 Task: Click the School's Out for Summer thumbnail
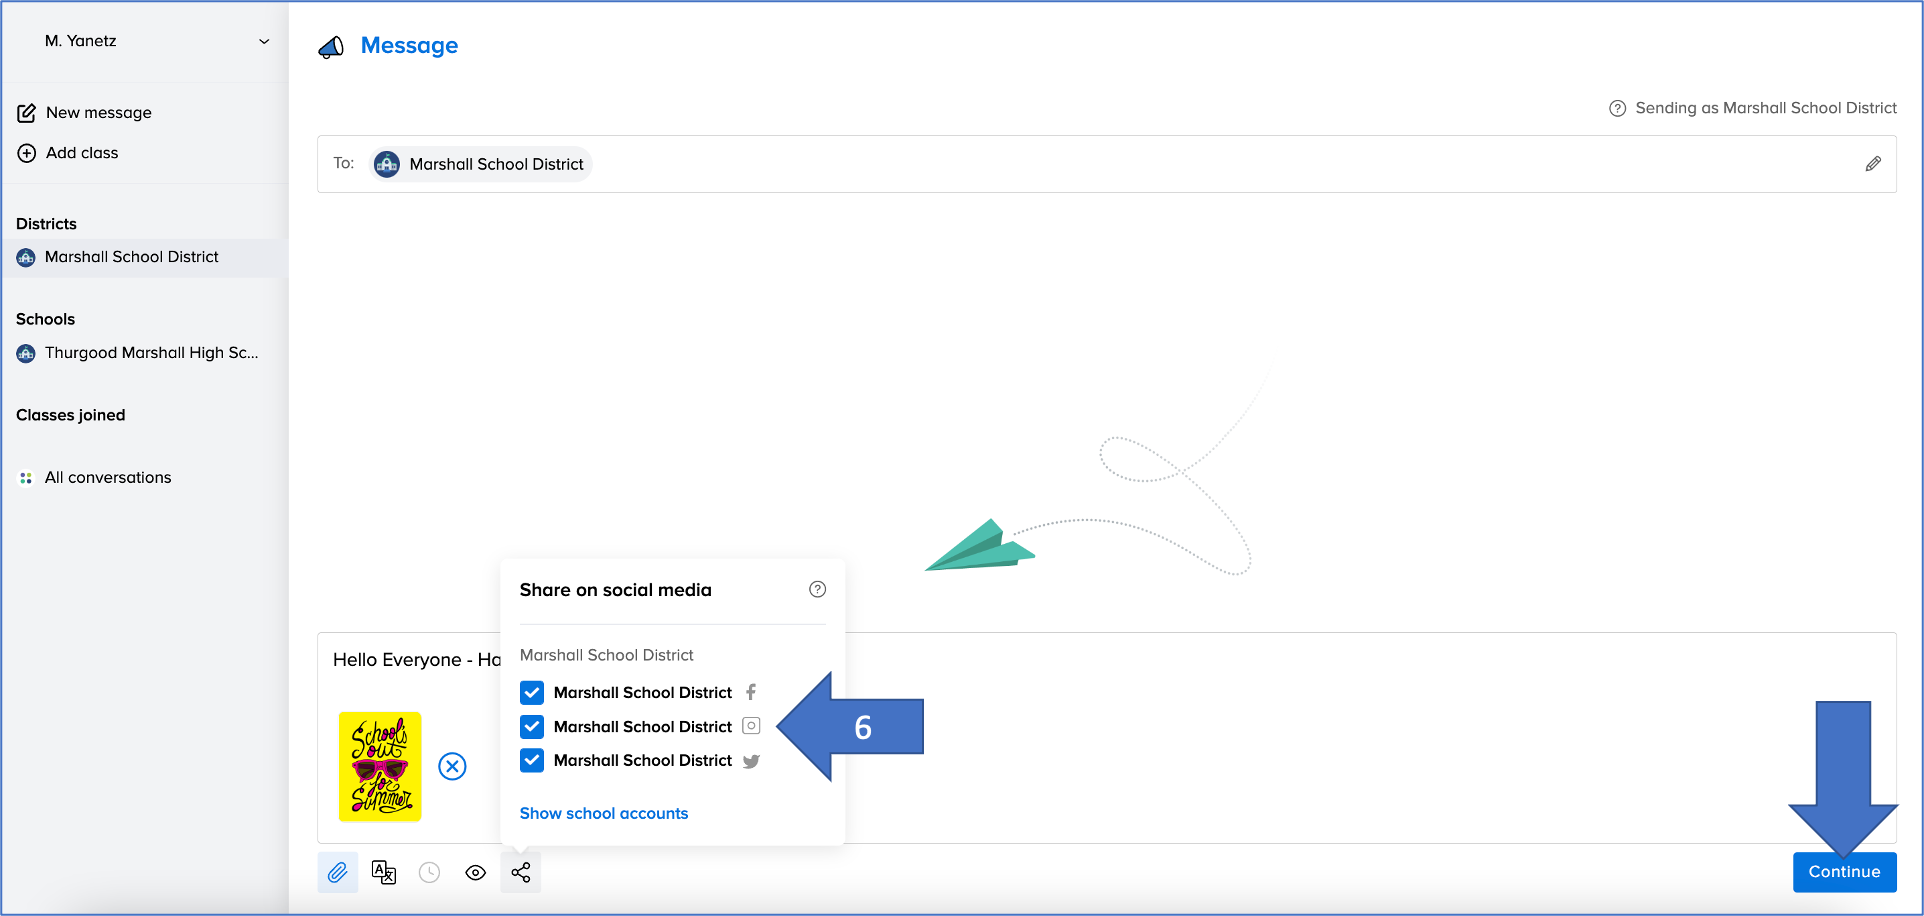(380, 766)
